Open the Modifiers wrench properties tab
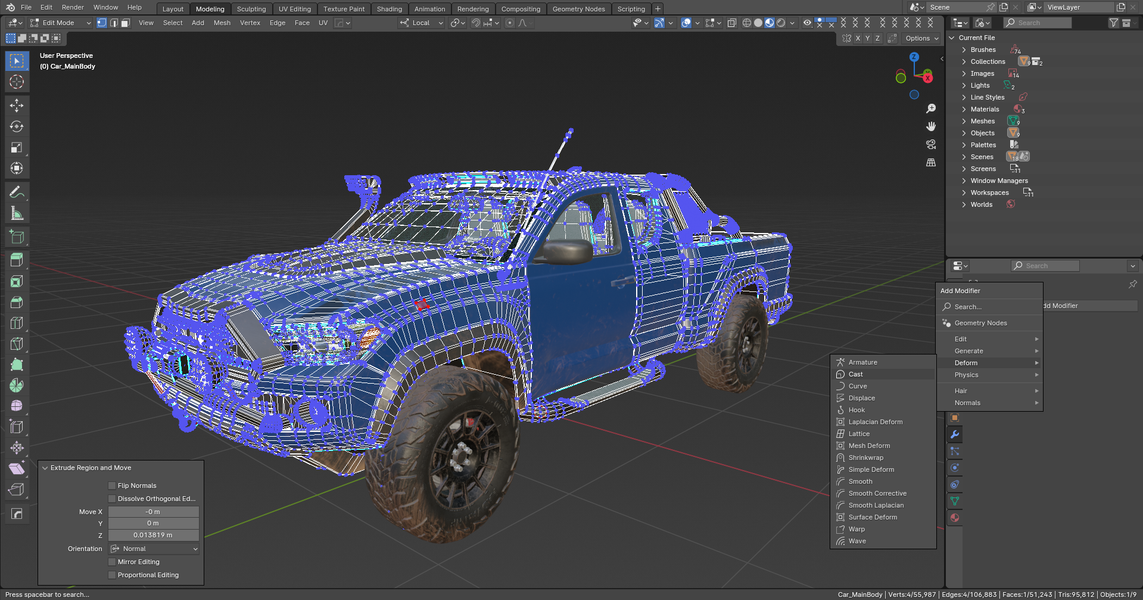This screenshot has width=1143, height=600. pyautogui.click(x=955, y=434)
